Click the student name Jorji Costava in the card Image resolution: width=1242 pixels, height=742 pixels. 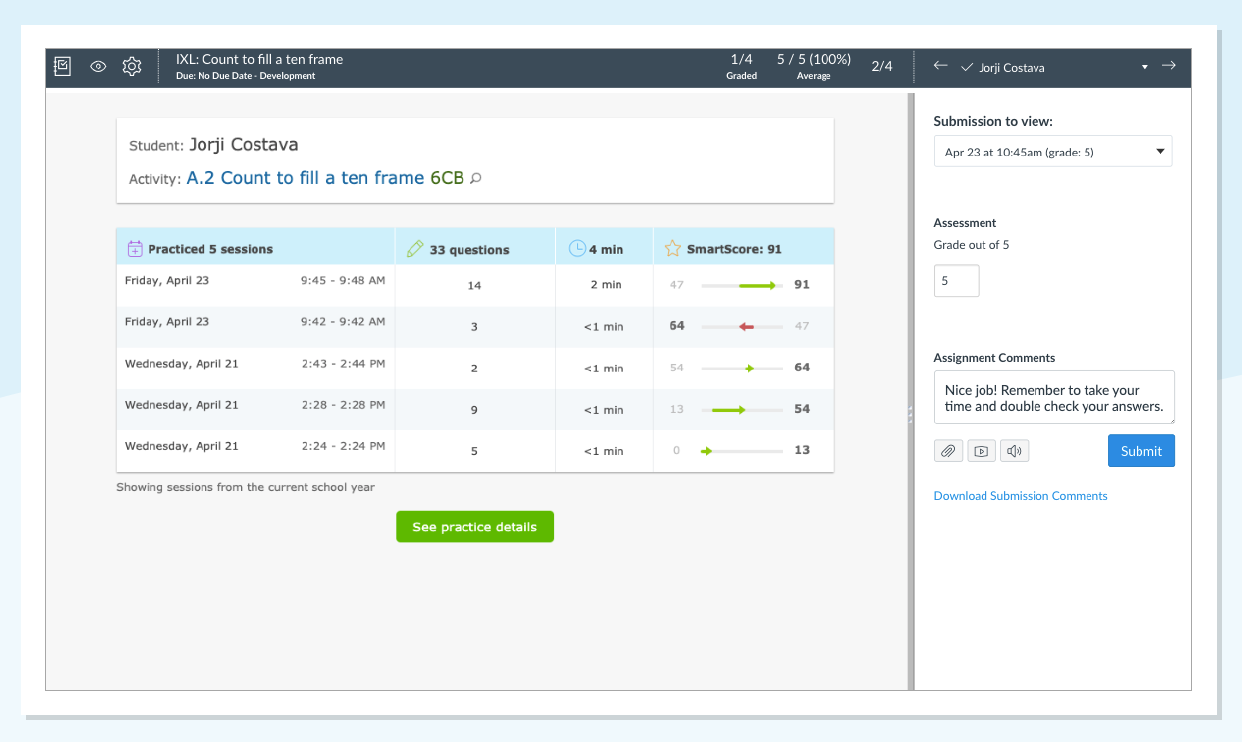(x=244, y=145)
